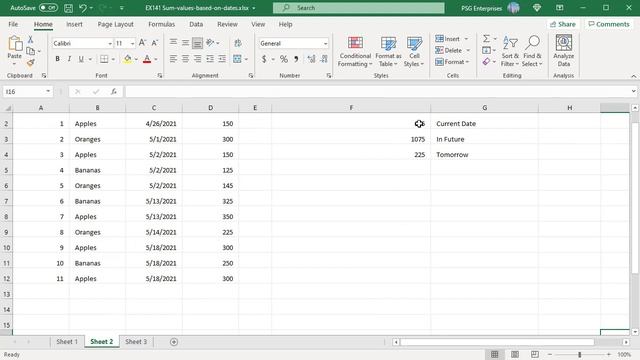The width and height of the screenshot is (640, 360).
Task: Click the Cut scissors icon
Action: click(30, 40)
